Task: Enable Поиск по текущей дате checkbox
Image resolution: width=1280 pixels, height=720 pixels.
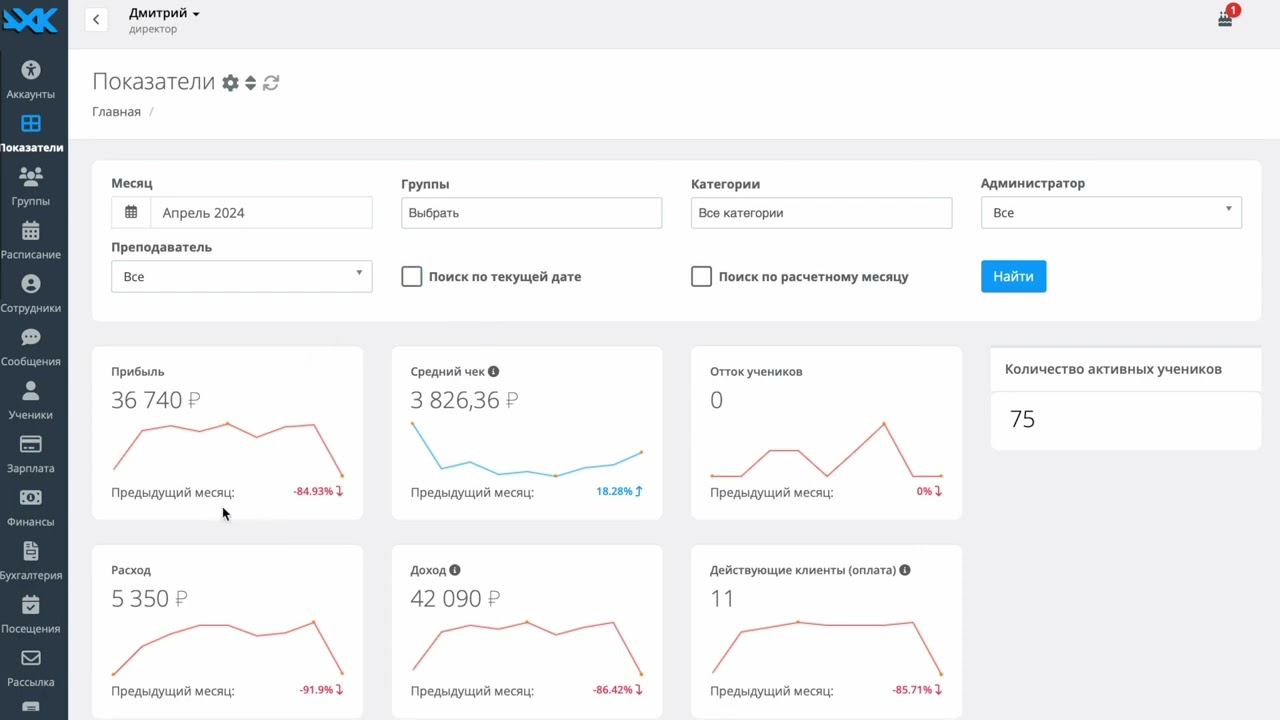Action: point(412,277)
